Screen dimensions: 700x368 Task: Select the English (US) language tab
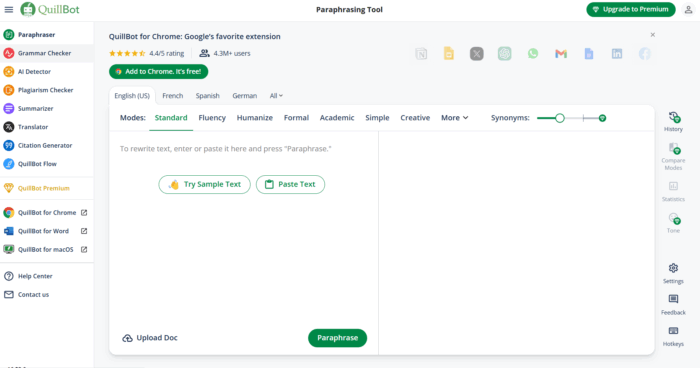pos(132,96)
